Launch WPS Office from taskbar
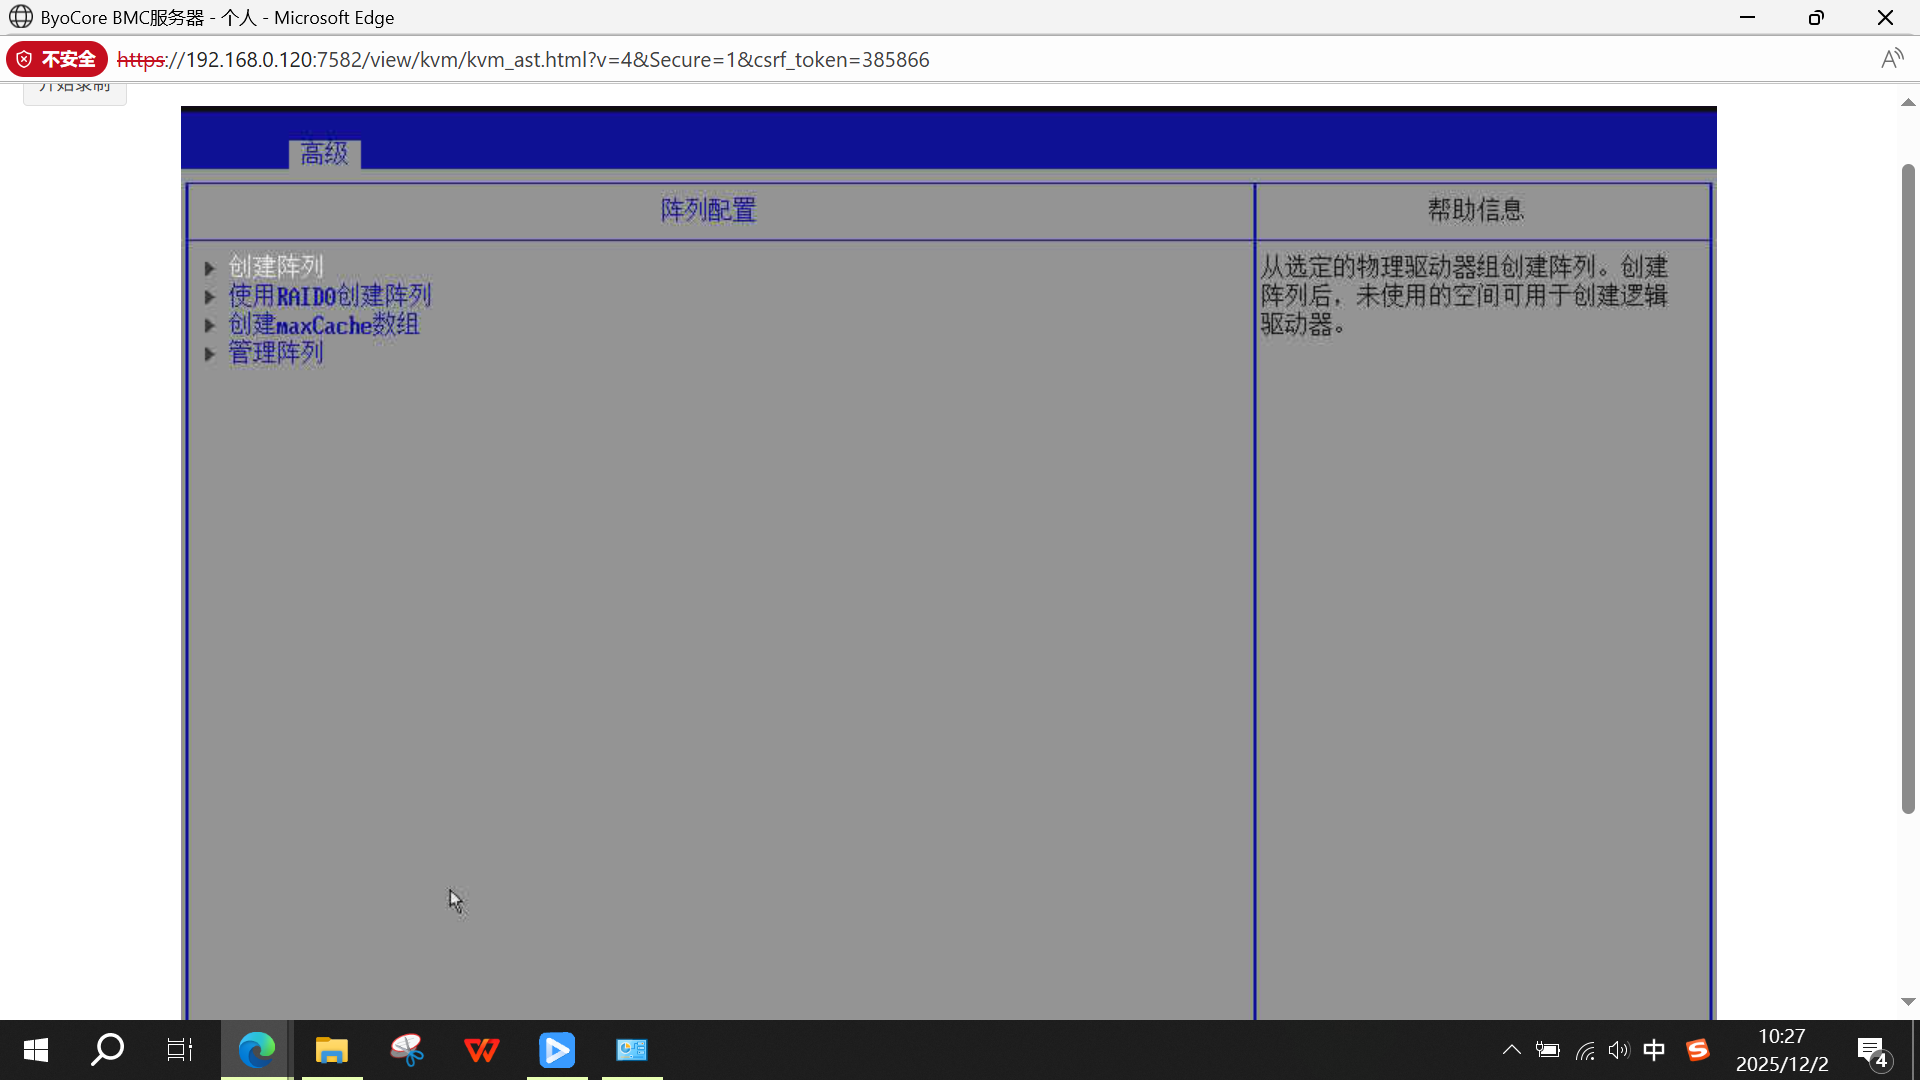 pyautogui.click(x=481, y=1050)
